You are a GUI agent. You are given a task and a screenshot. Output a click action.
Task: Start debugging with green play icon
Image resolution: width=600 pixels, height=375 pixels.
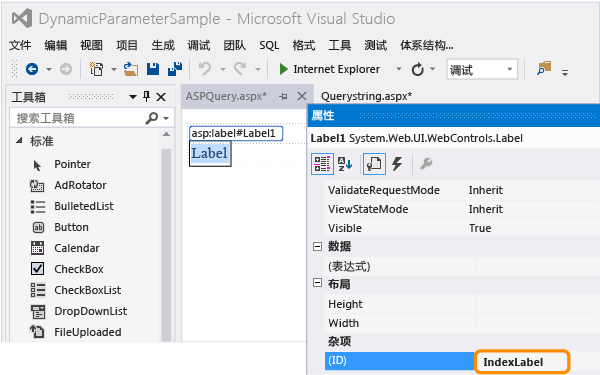pyautogui.click(x=284, y=69)
